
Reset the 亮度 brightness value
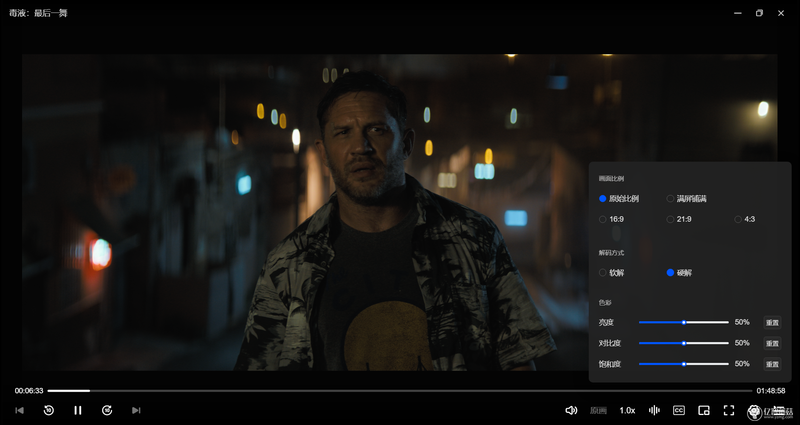tap(772, 322)
